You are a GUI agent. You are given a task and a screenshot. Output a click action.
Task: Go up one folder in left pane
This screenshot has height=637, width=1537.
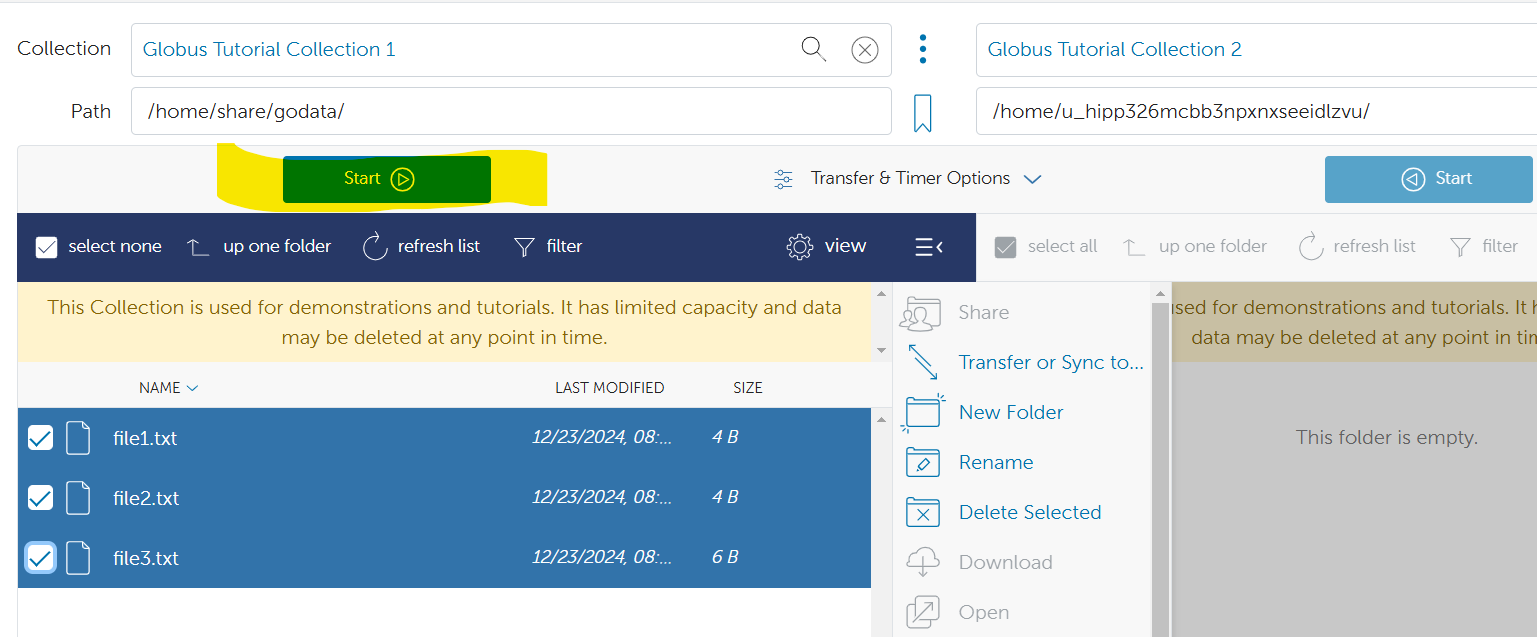pyautogui.click(x=198, y=247)
